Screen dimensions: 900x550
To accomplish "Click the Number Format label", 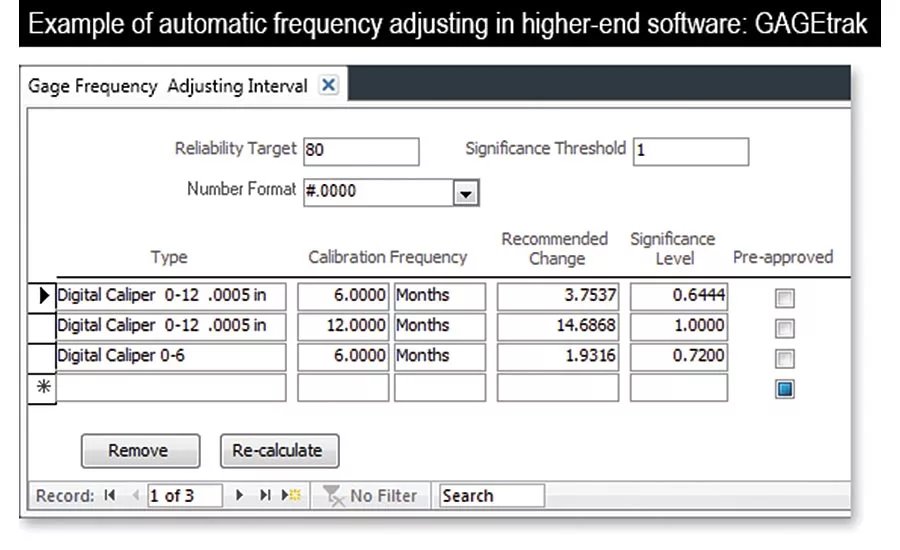I will 241,189.
